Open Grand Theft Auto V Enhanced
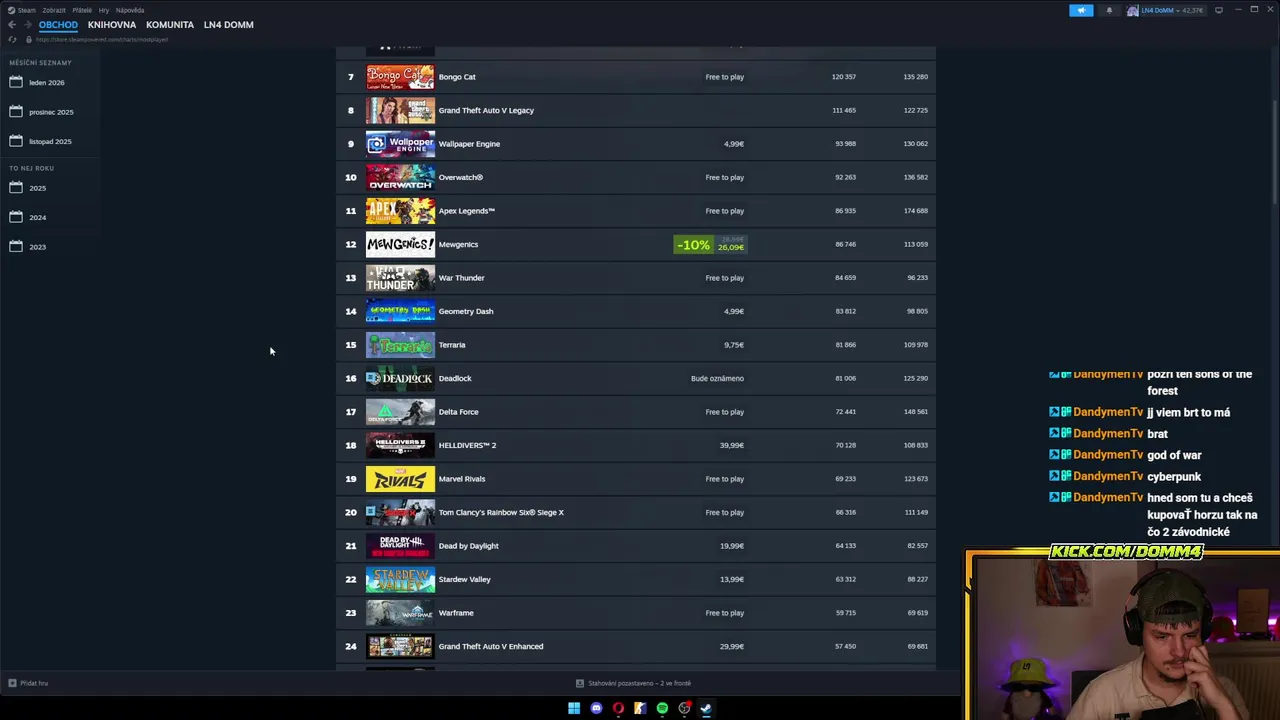The height and width of the screenshot is (720, 1280). (491, 646)
